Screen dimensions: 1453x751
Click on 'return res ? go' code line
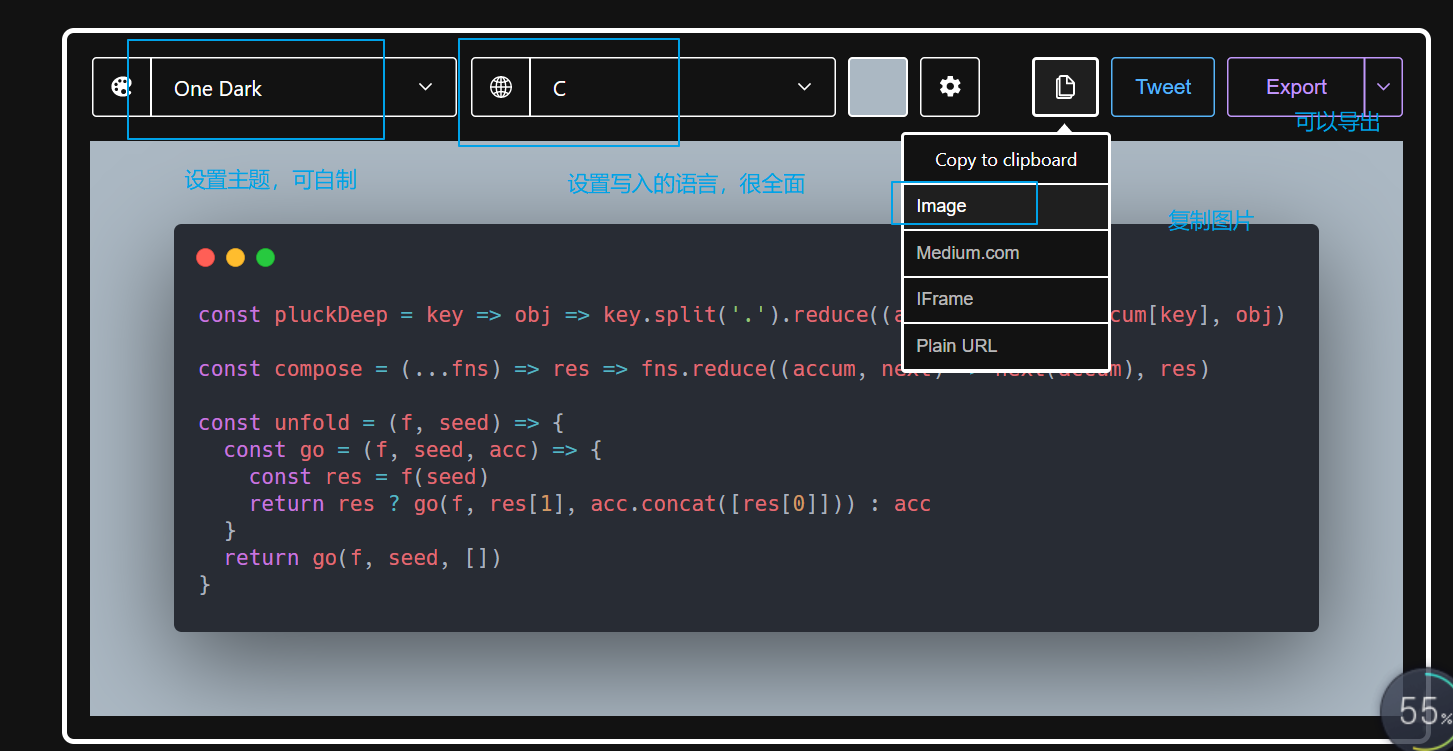pos(590,504)
